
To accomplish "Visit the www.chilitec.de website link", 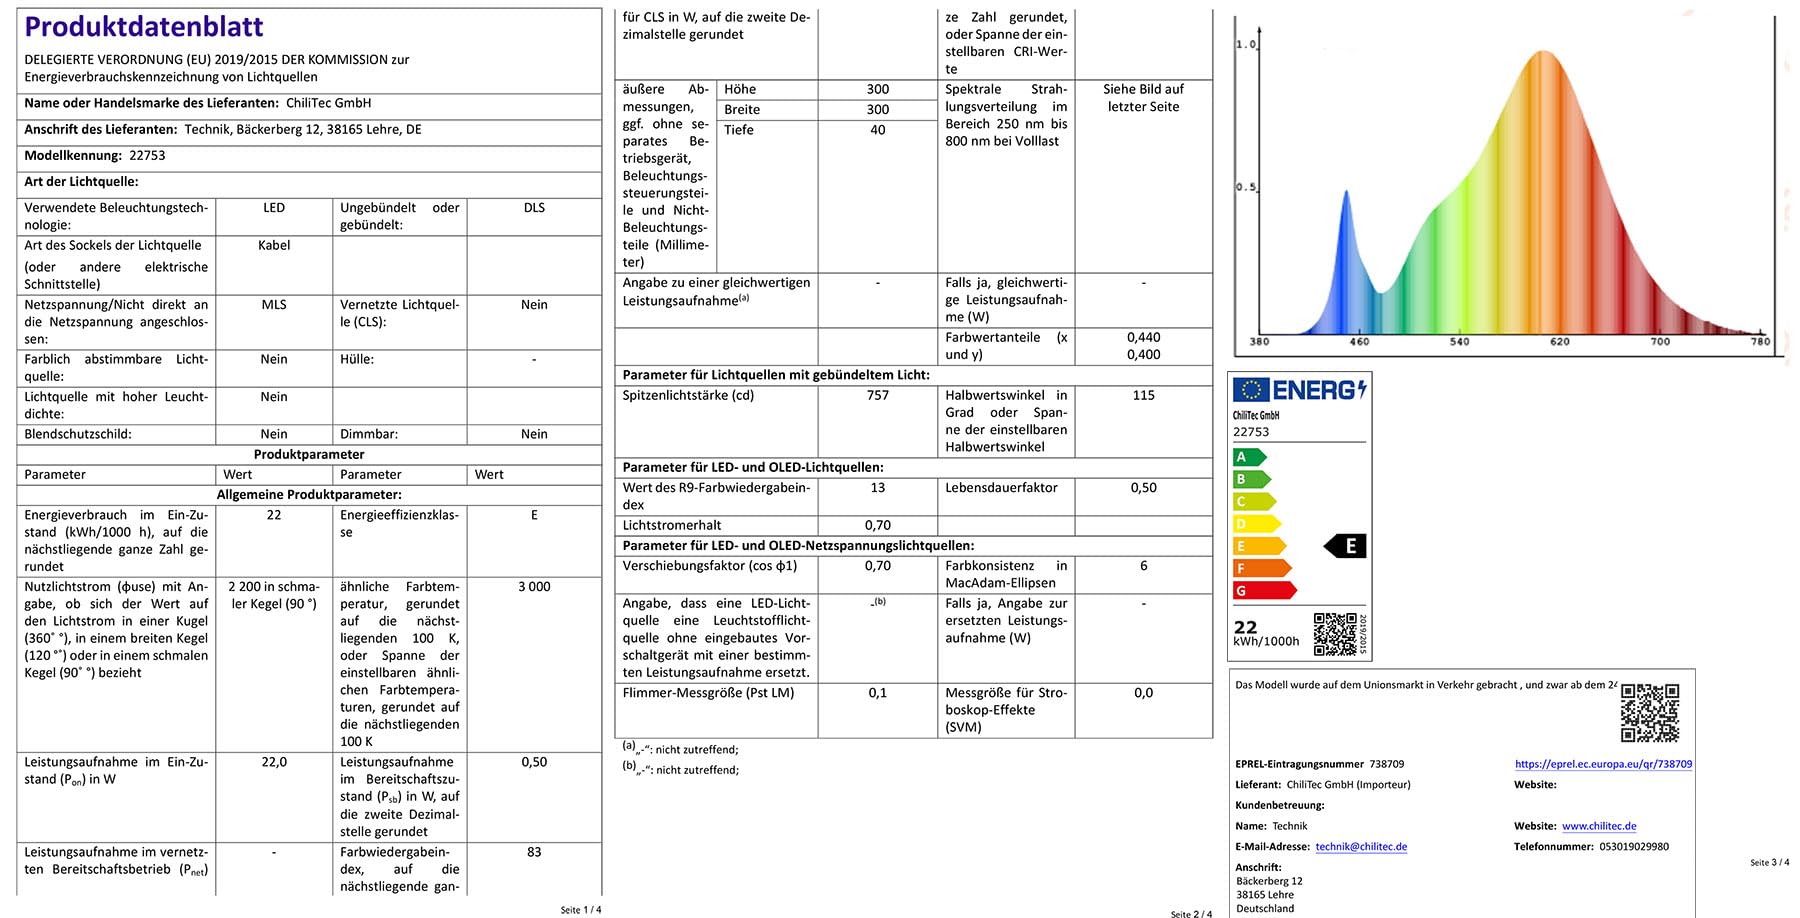I will point(1599,826).
